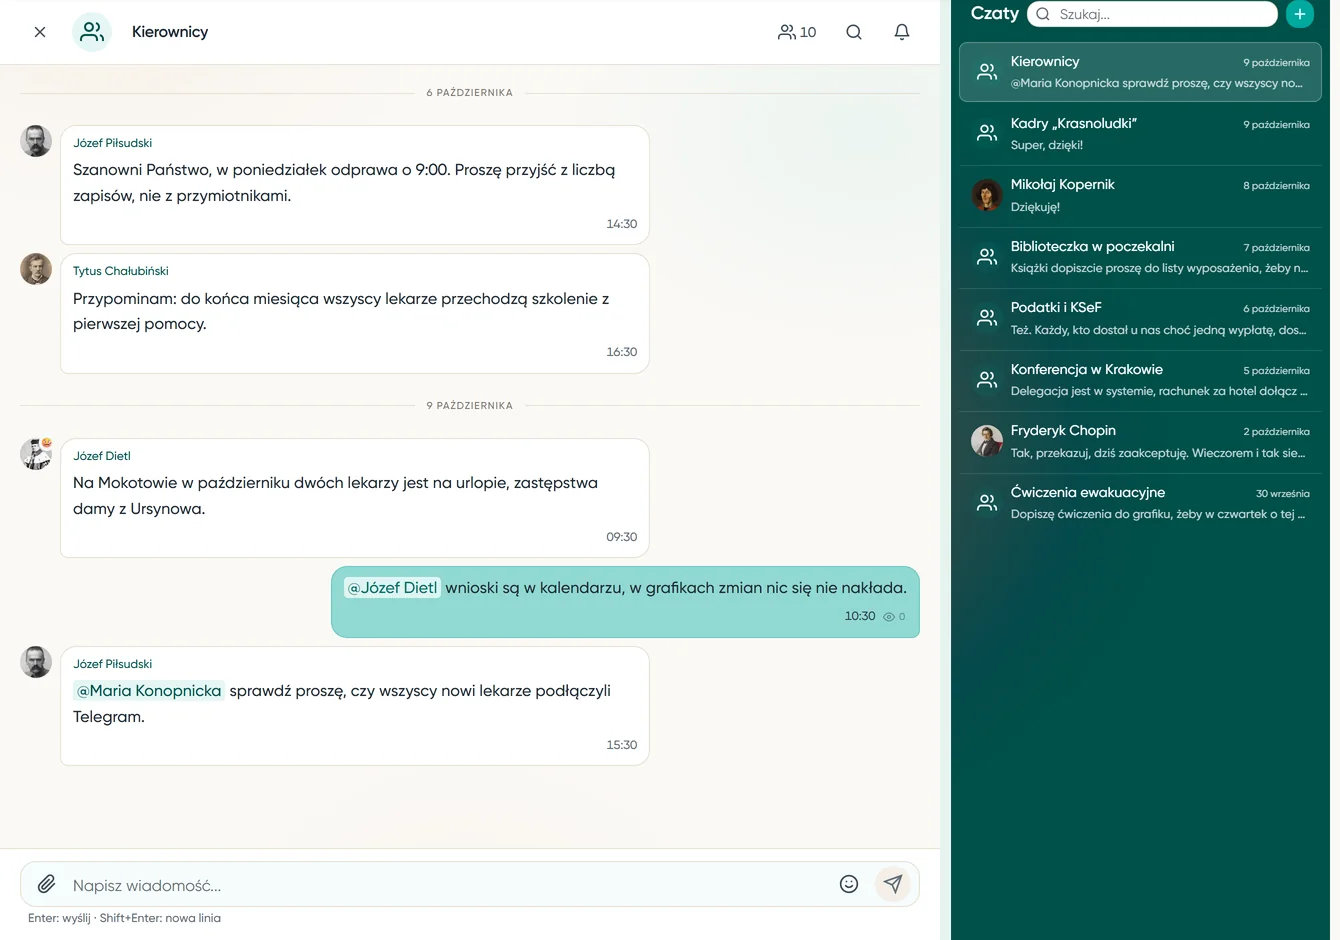Viewport: 1340px width, 940px height.
Task: Search messages with header magnifier icon
Action: tap(854, 32)
